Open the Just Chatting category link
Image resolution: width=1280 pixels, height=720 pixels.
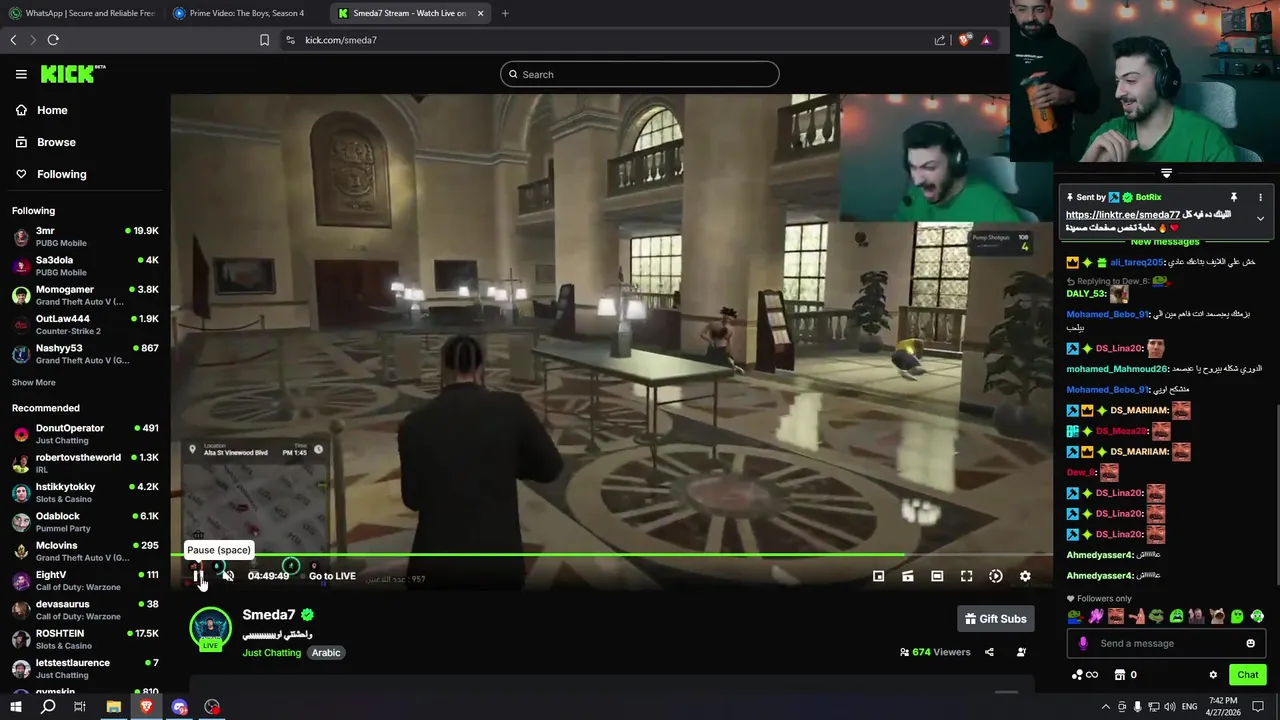coord(271,653)
